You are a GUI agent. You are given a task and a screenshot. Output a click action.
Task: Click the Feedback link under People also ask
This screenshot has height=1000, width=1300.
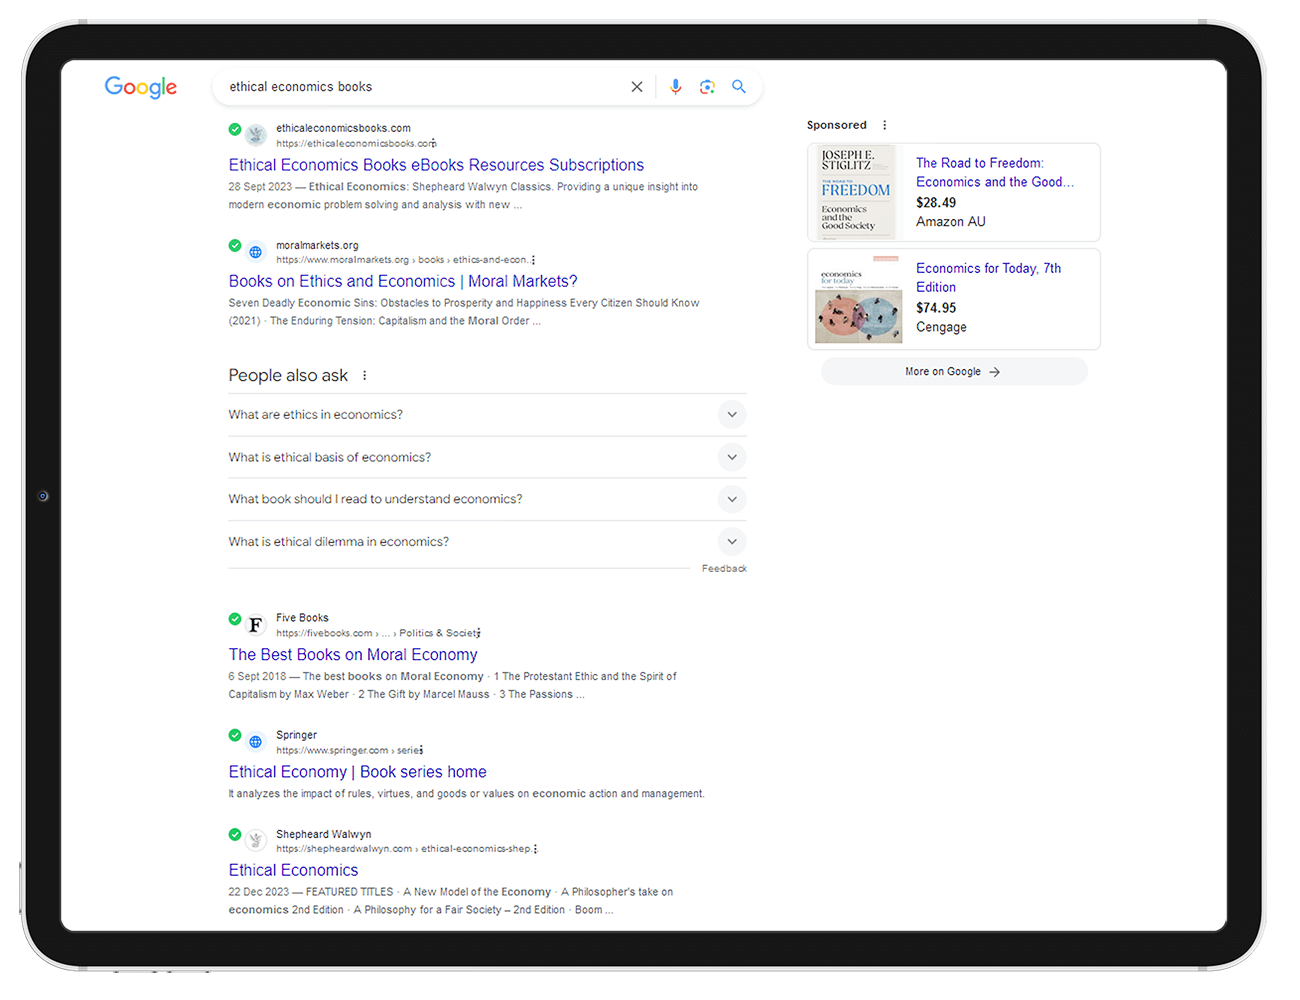pos(724,569)
